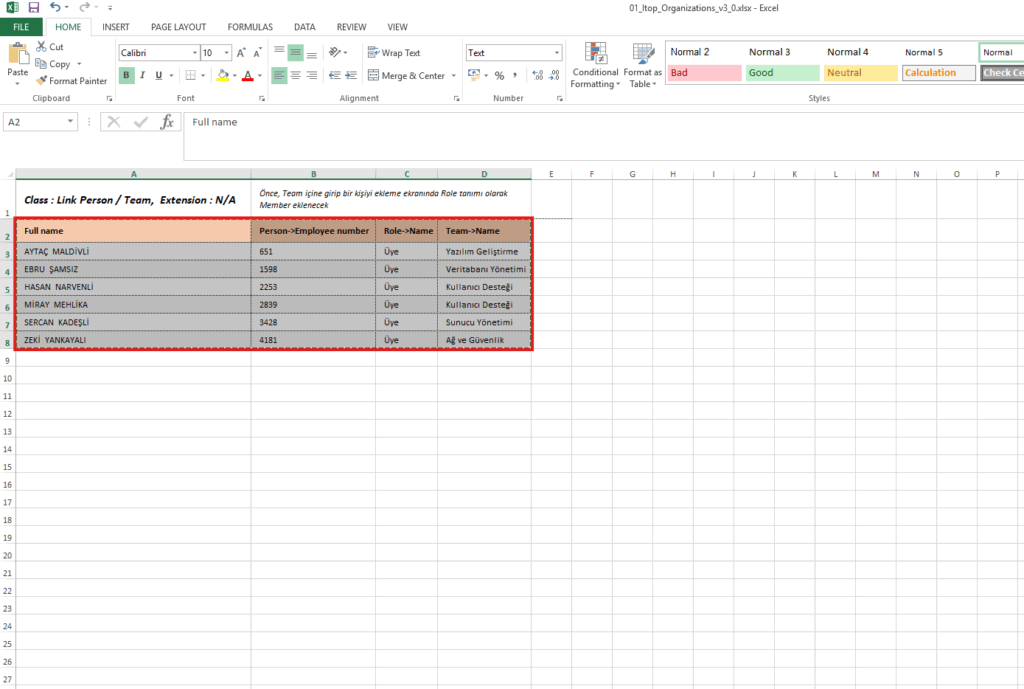Increase decimal places
This screenshot has width=1024, height=689.
537,75
